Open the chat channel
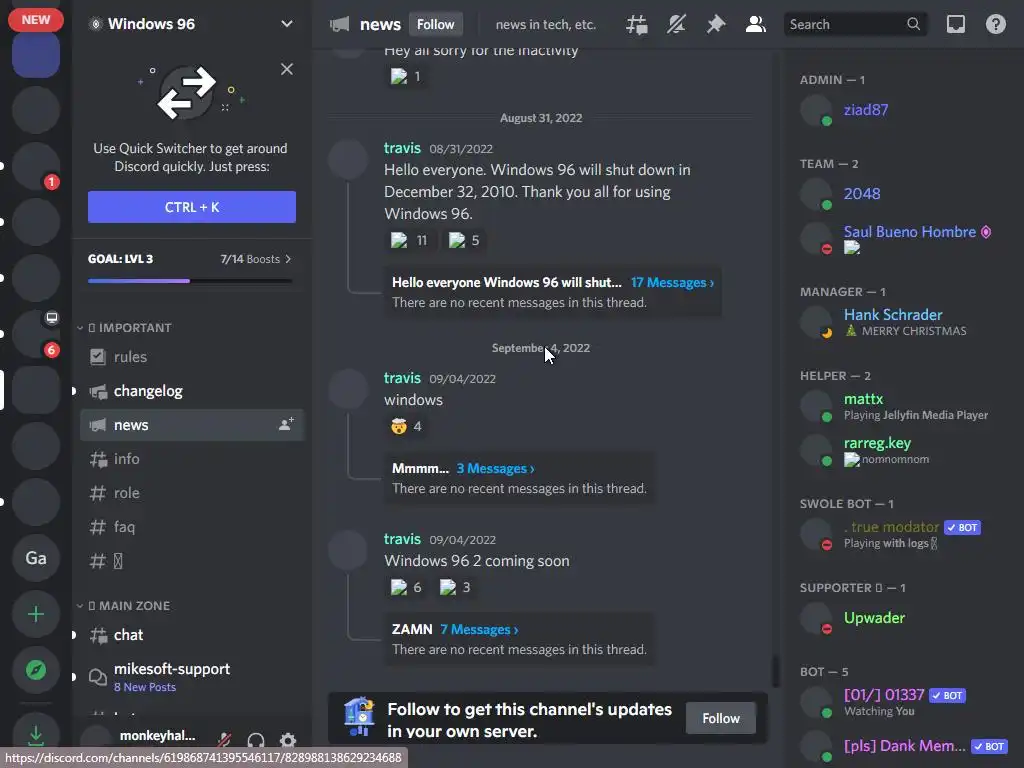The width and height of the screenshot is (1024, 768). click(192, 635)
